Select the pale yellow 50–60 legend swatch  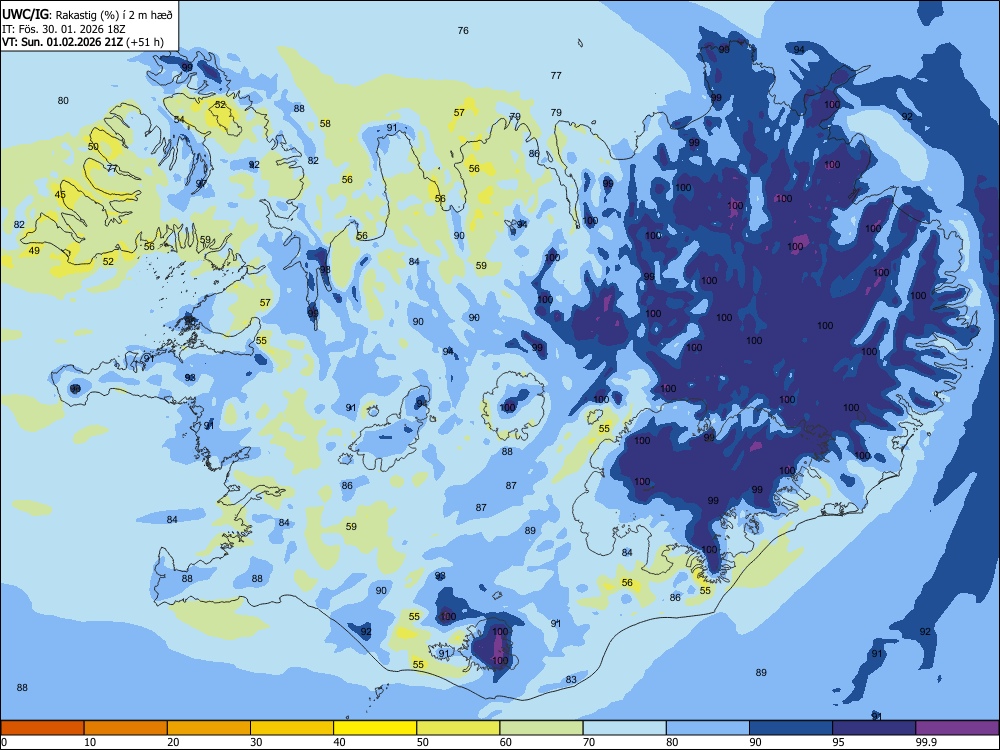[x=458, y=728]
